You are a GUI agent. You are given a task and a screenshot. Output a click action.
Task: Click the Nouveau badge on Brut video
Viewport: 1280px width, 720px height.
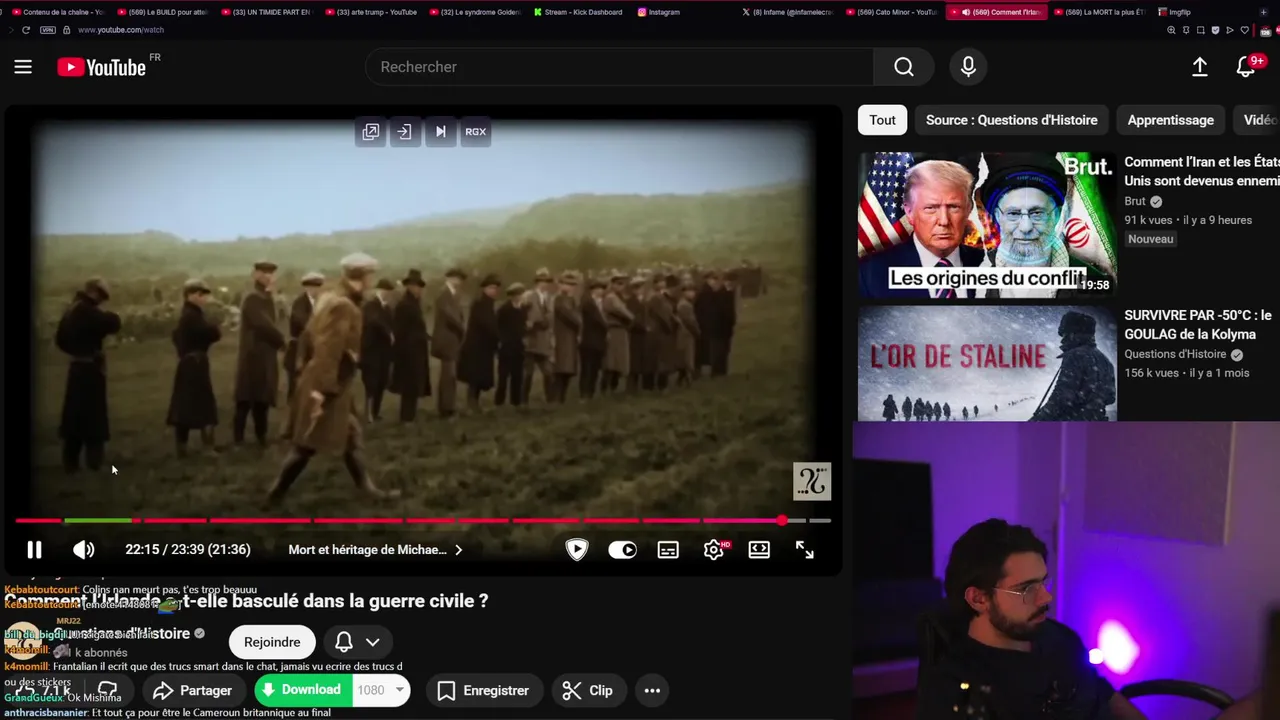(1150, 239)
